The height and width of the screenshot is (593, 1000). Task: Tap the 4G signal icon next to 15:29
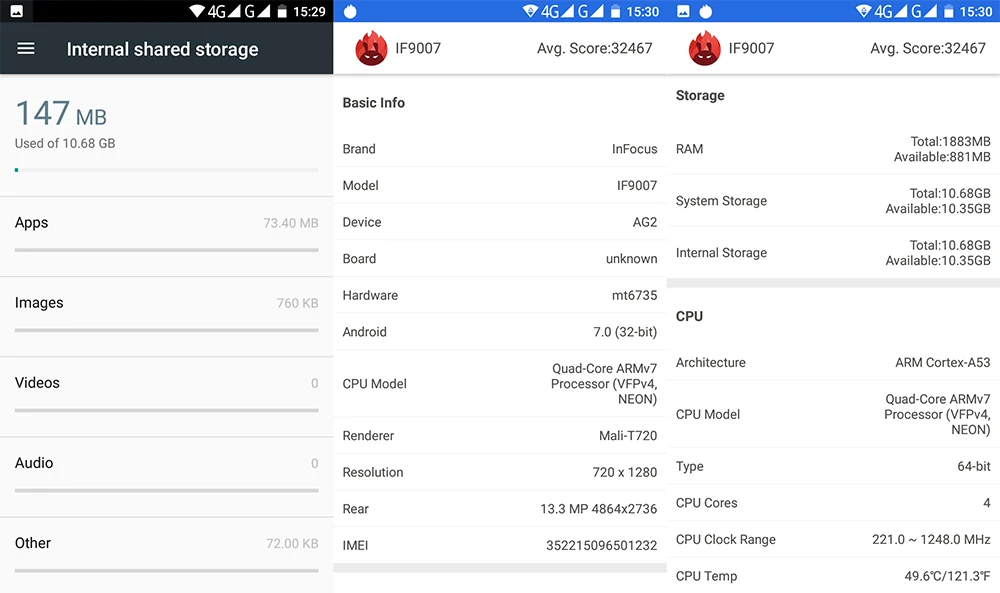[224, 11]
